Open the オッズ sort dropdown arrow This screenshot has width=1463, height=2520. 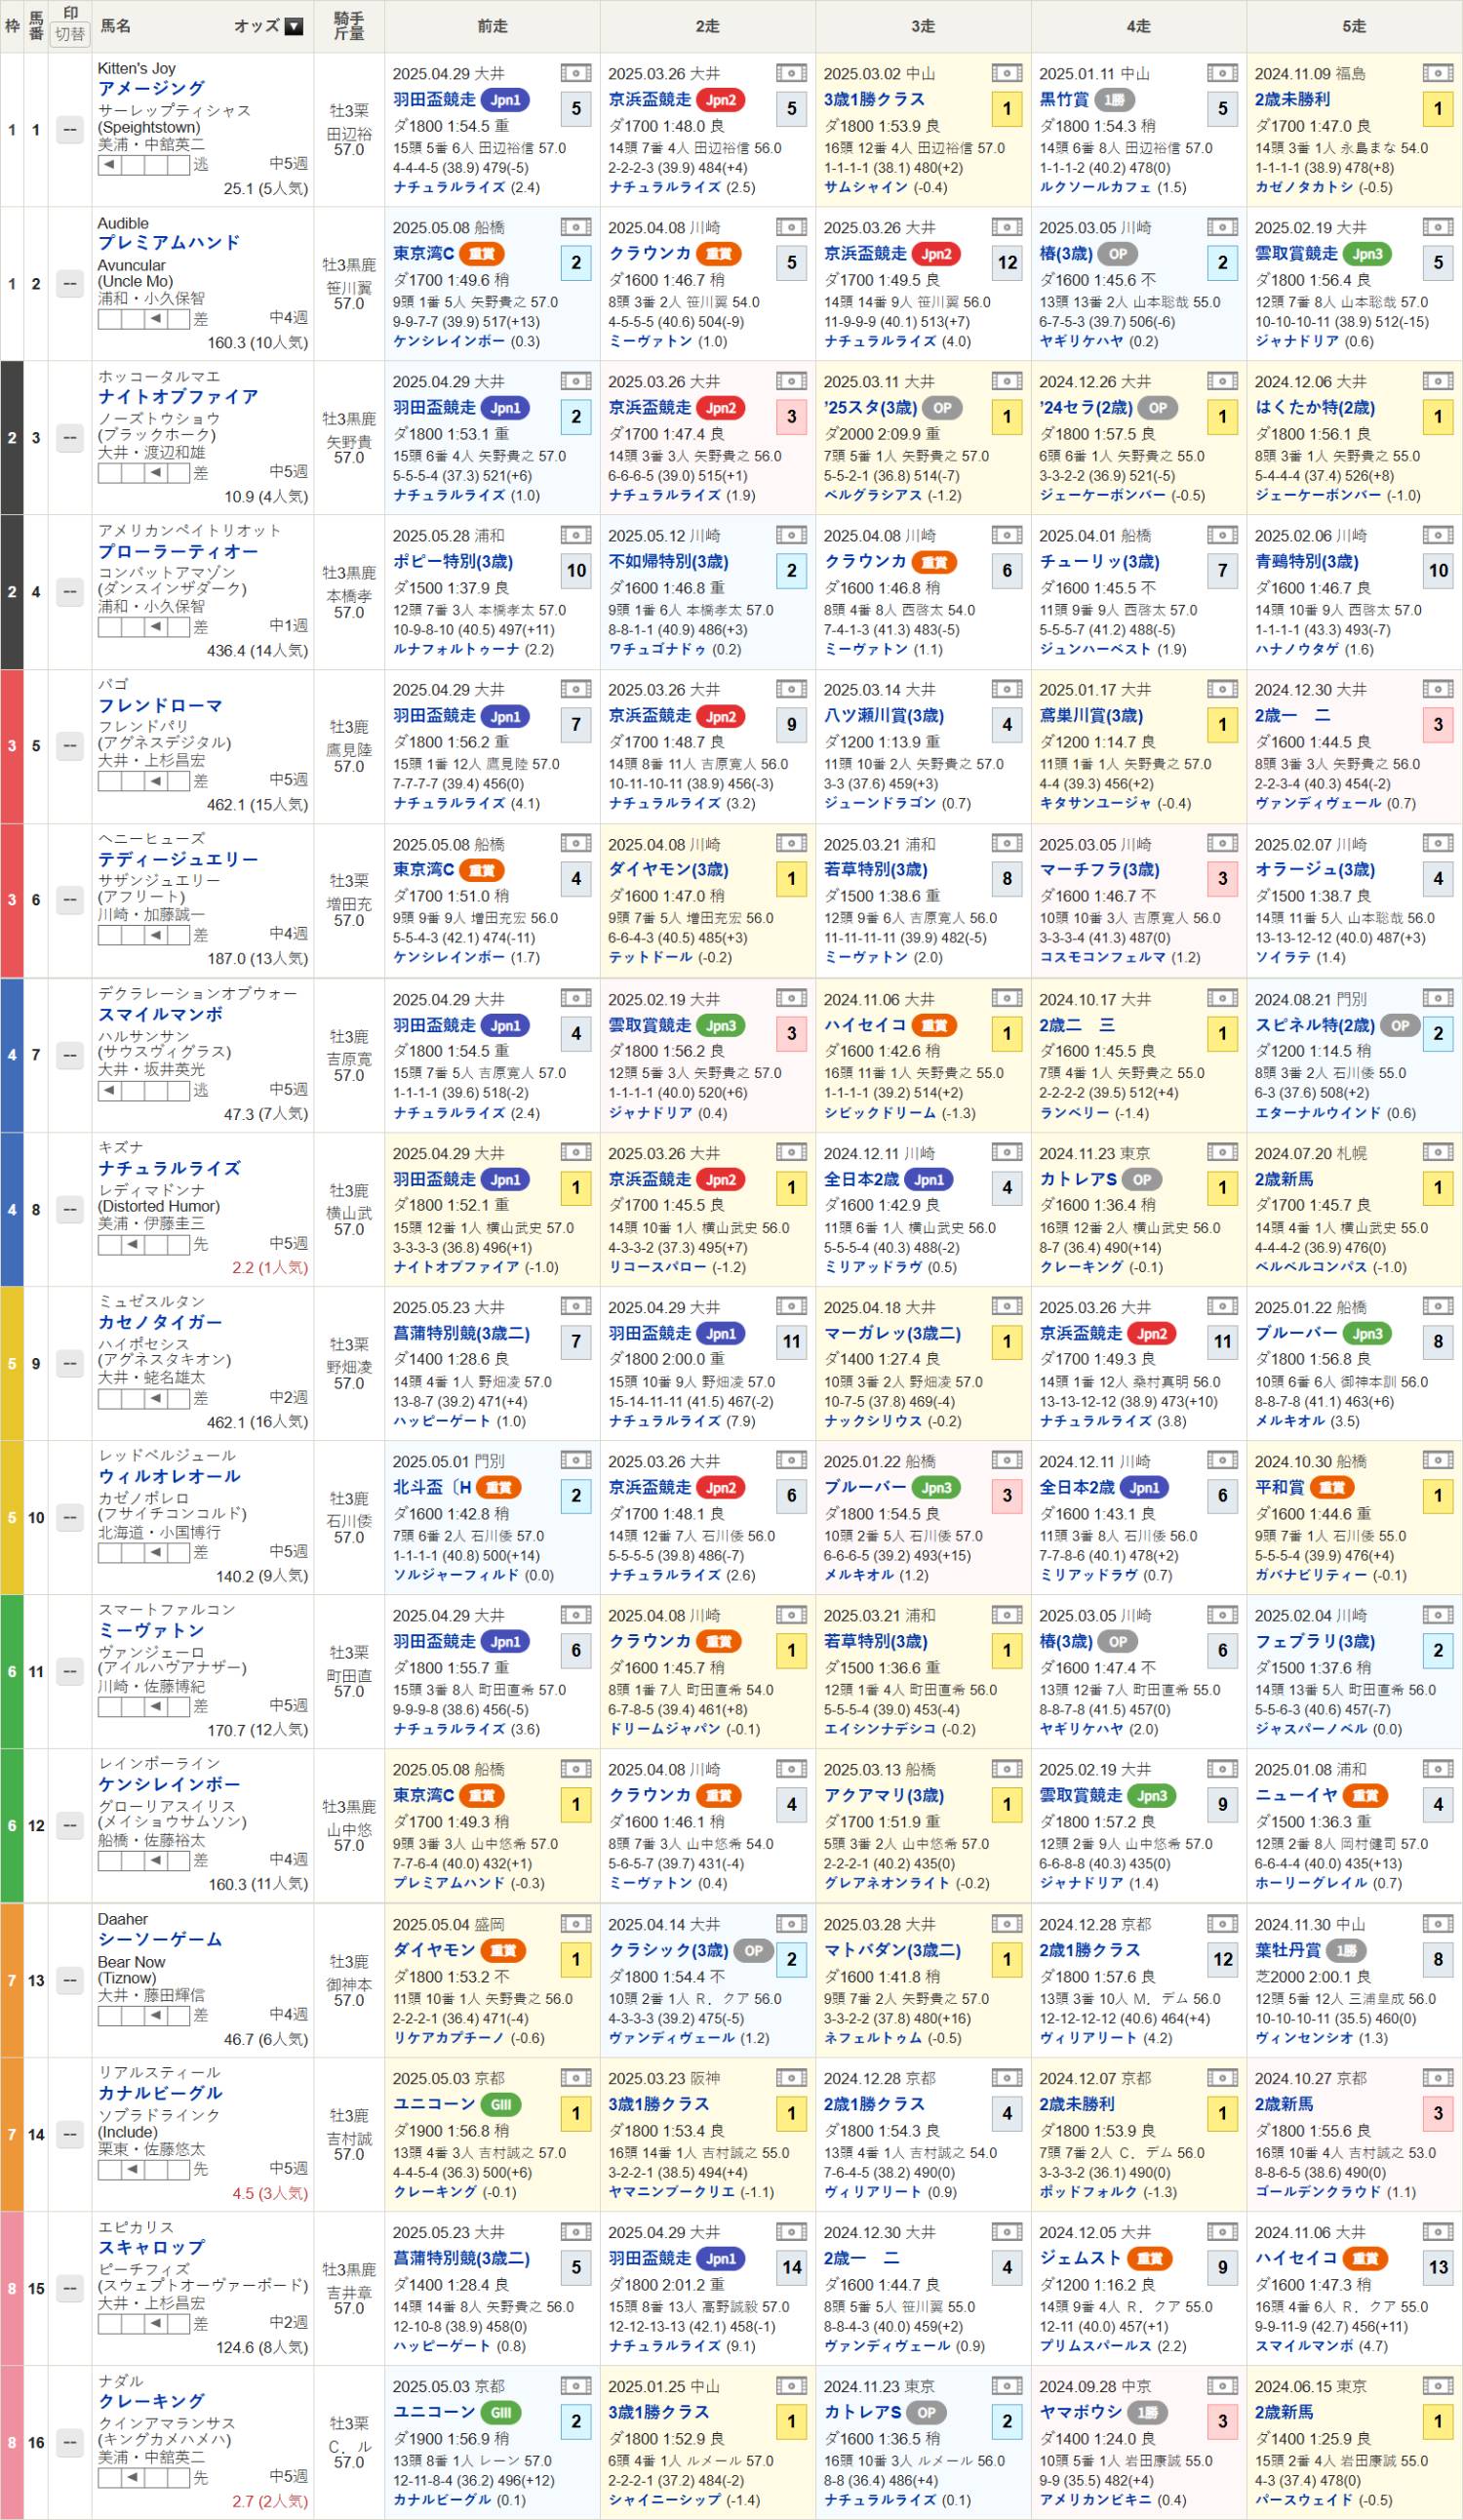coord(294,27)
